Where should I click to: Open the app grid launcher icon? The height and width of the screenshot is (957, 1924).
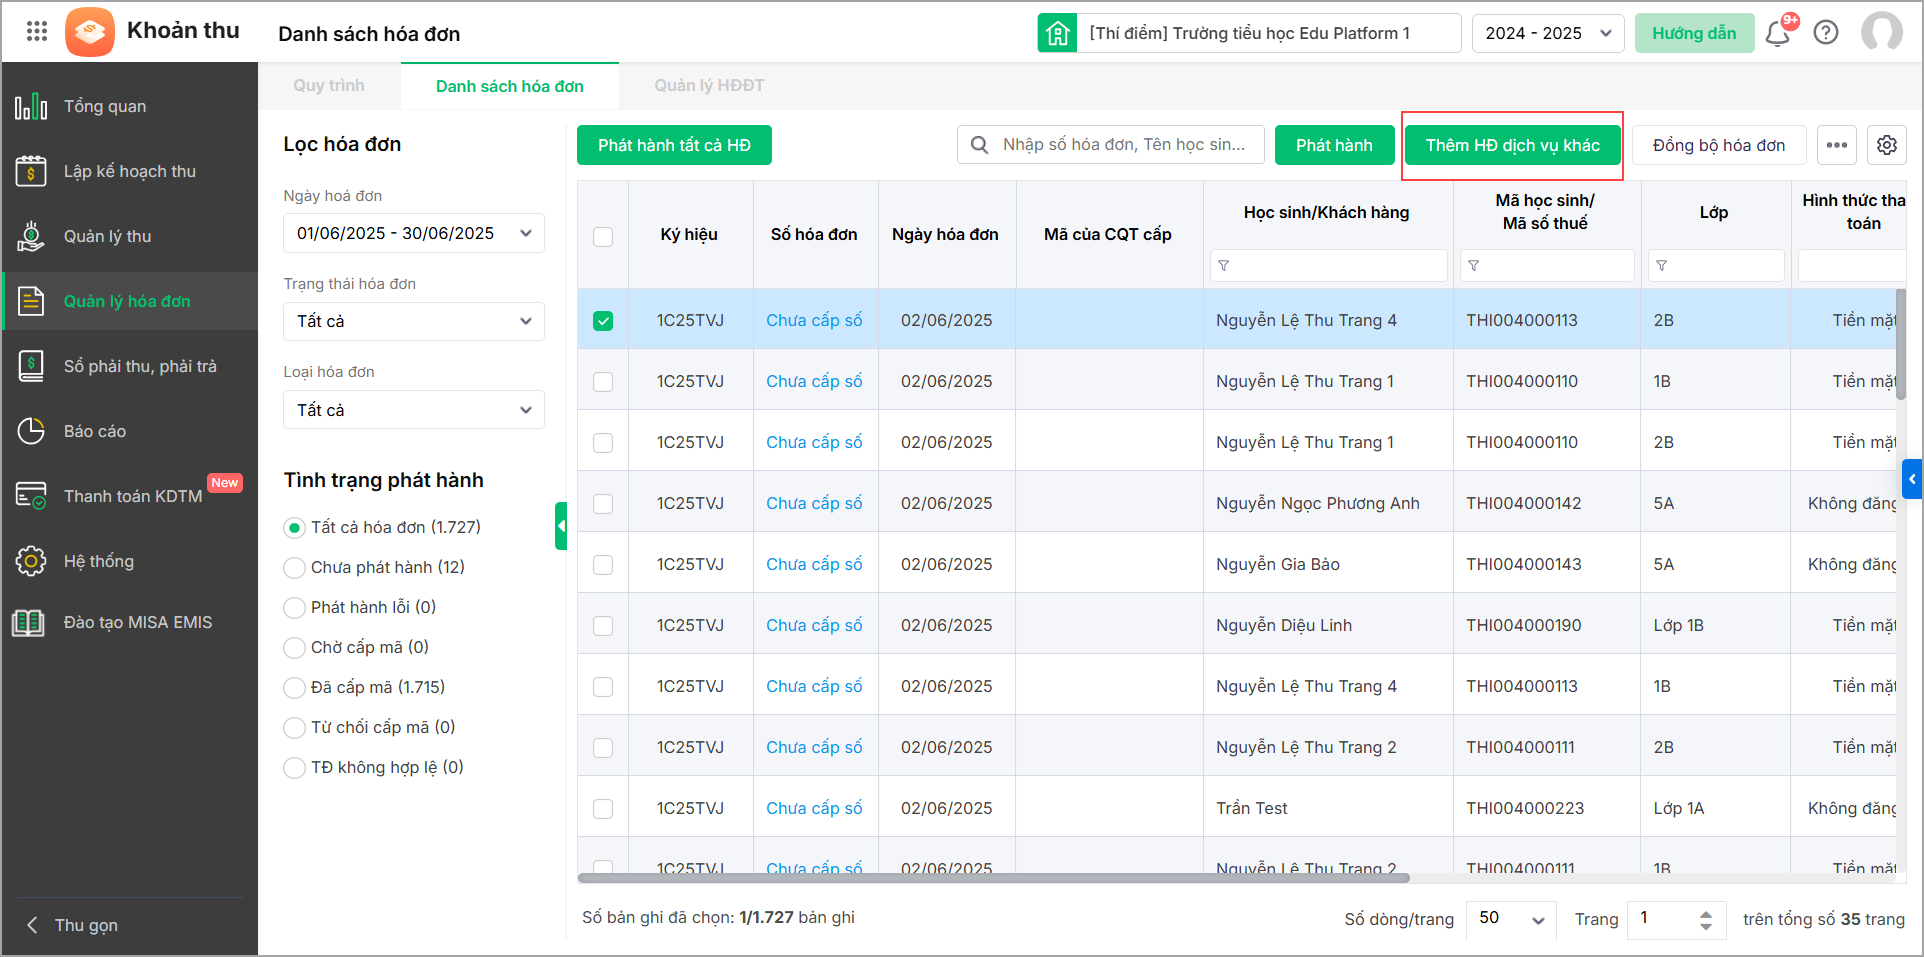click(x=37, y=32)
